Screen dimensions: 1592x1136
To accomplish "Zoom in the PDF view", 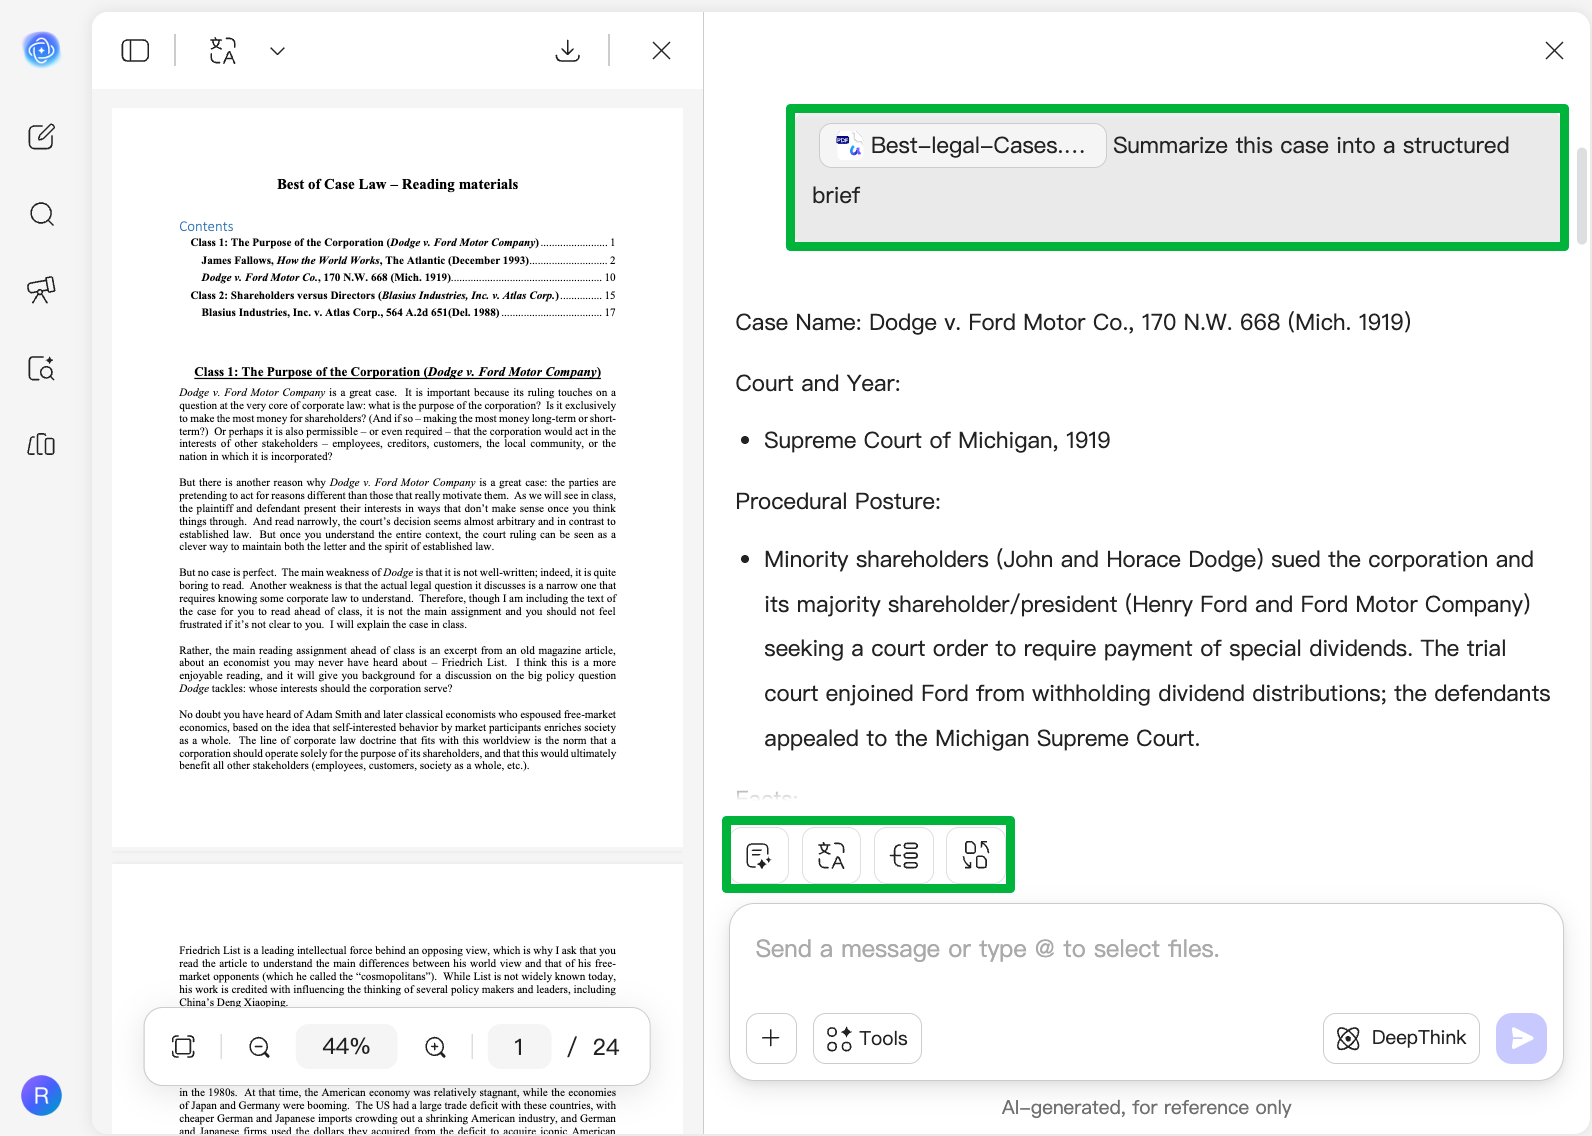I will click(435, 1047).
